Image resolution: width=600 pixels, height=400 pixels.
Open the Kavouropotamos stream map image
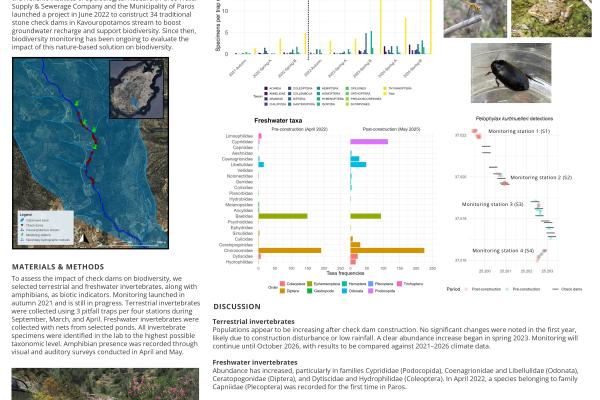(90, 153)
